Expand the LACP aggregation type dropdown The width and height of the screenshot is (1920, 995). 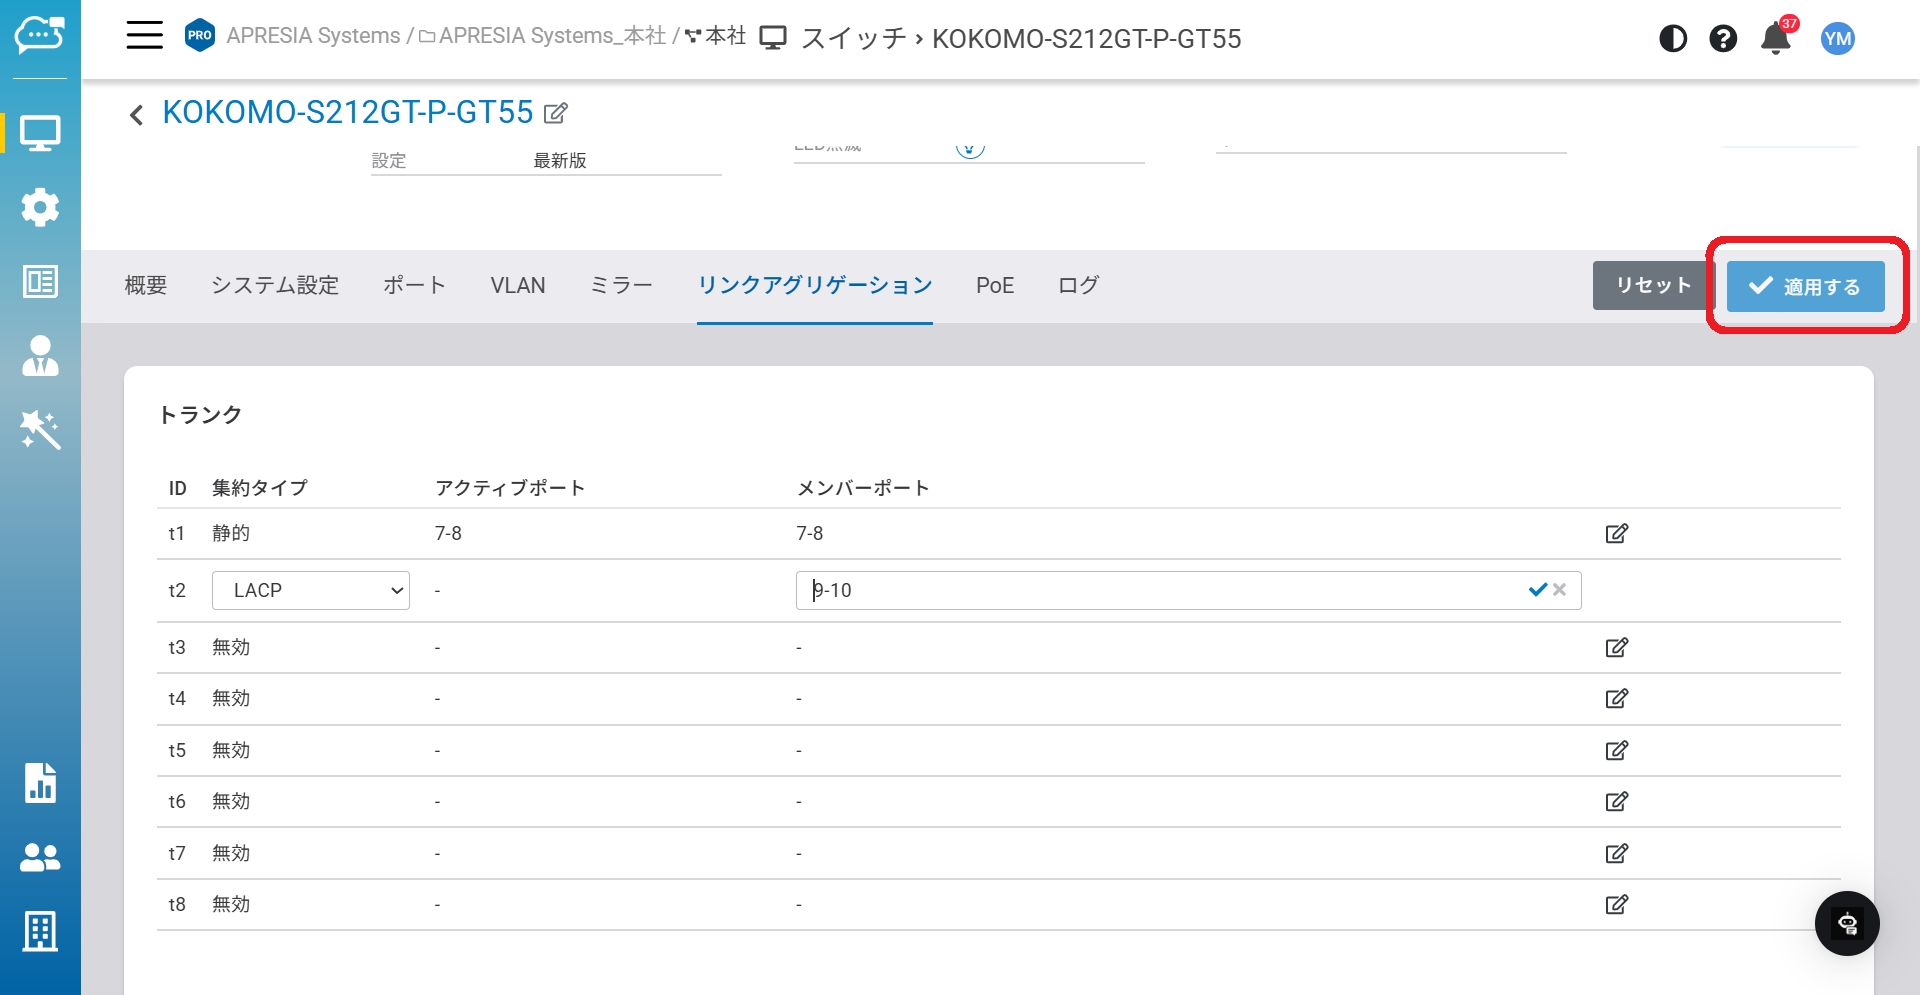coord(311,591)
